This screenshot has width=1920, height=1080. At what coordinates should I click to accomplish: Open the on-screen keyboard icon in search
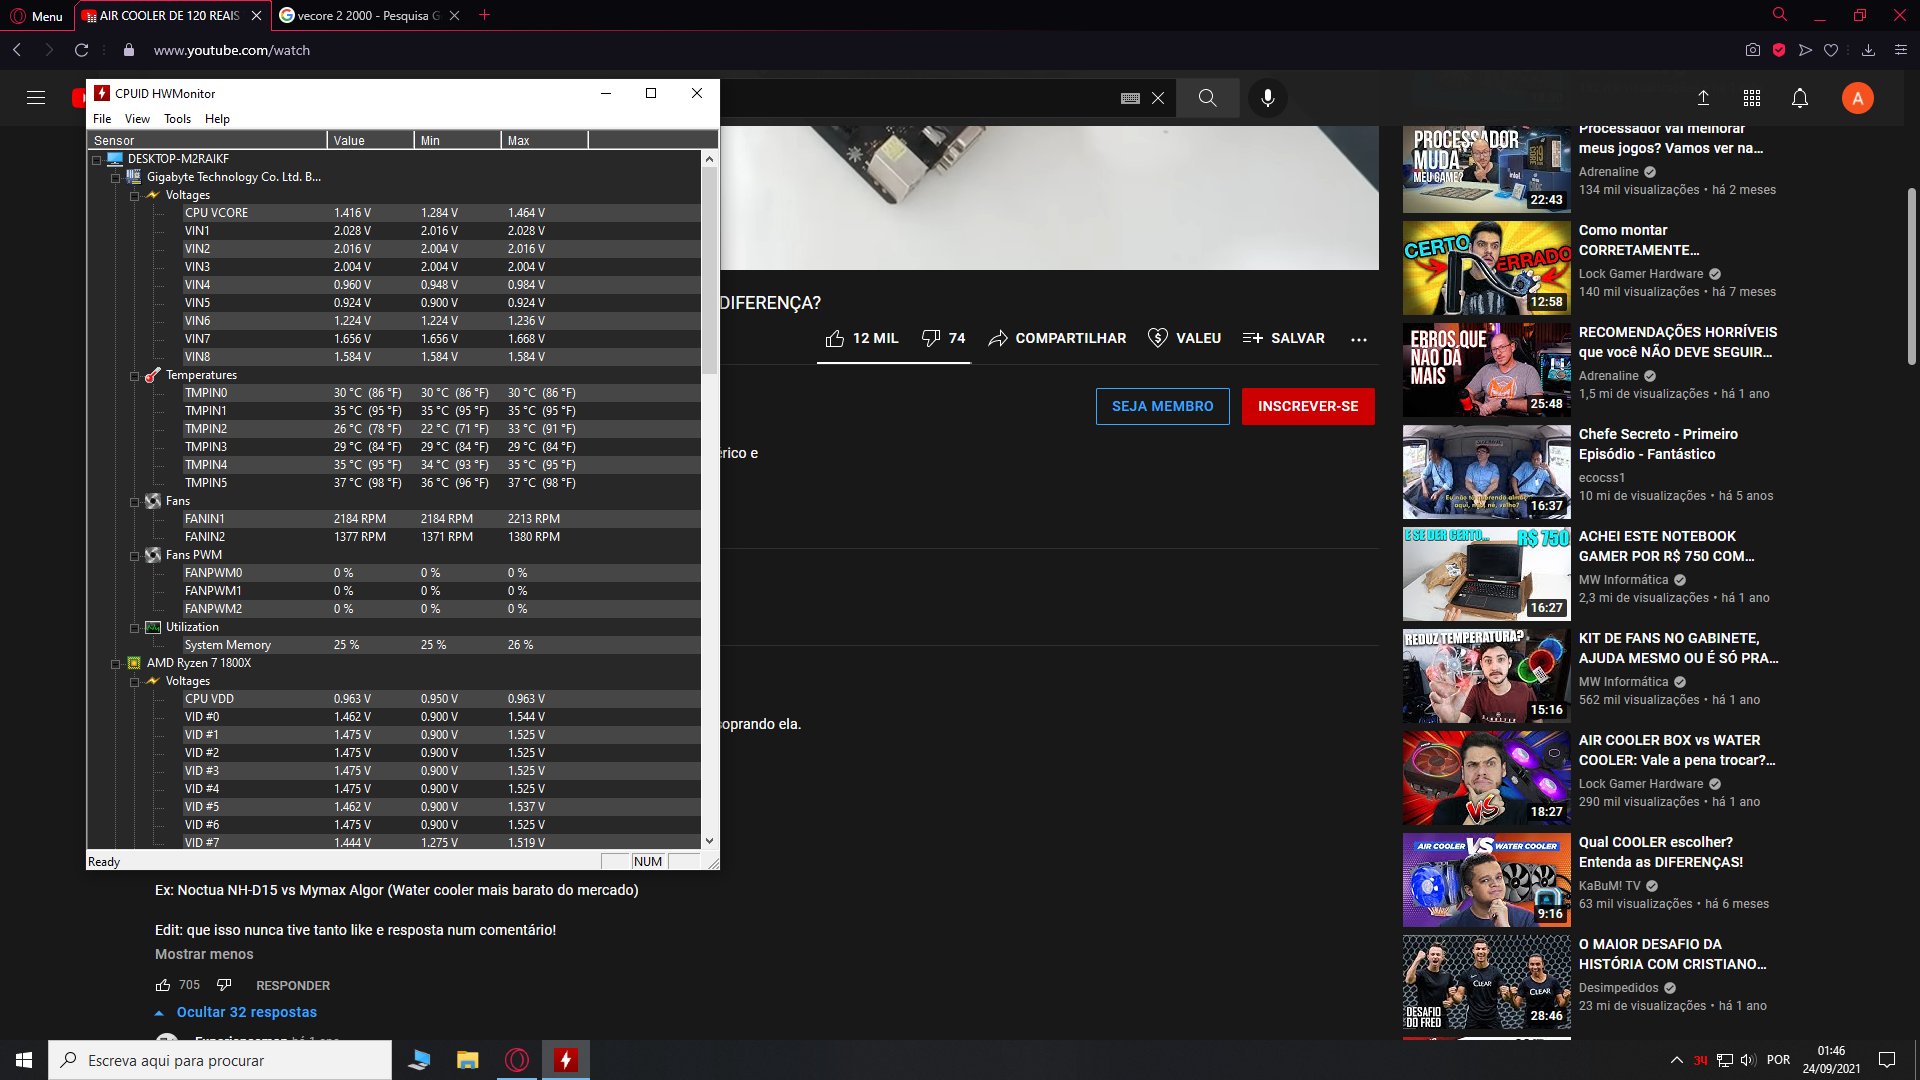(1130, 98)
